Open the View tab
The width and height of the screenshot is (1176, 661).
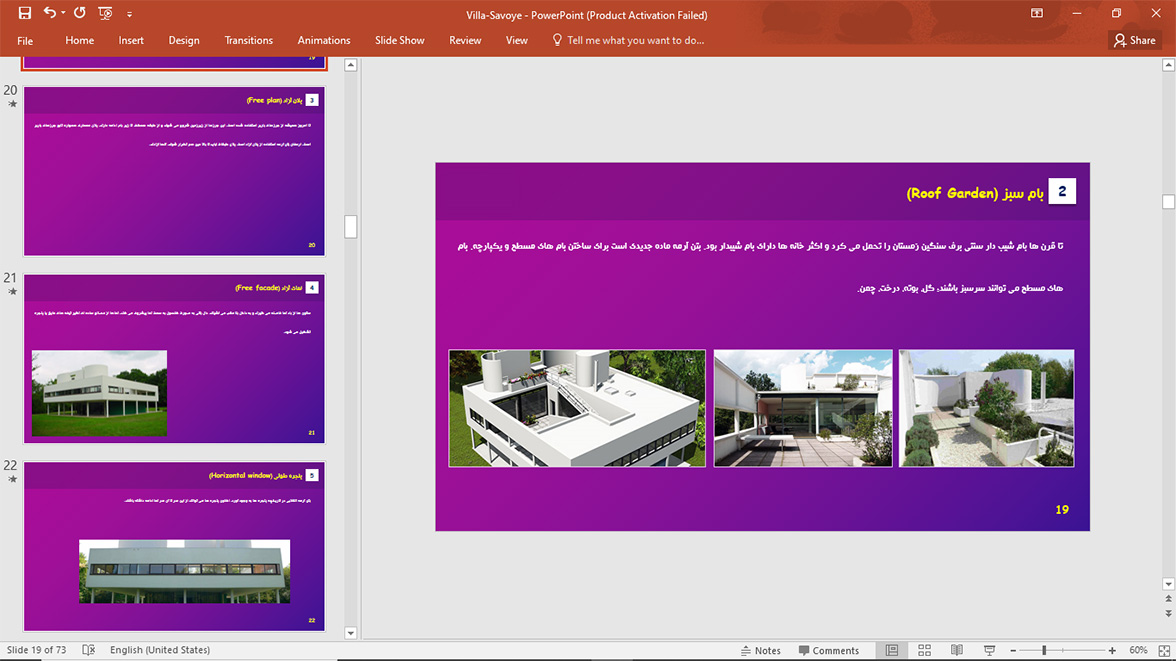(517, 41)
